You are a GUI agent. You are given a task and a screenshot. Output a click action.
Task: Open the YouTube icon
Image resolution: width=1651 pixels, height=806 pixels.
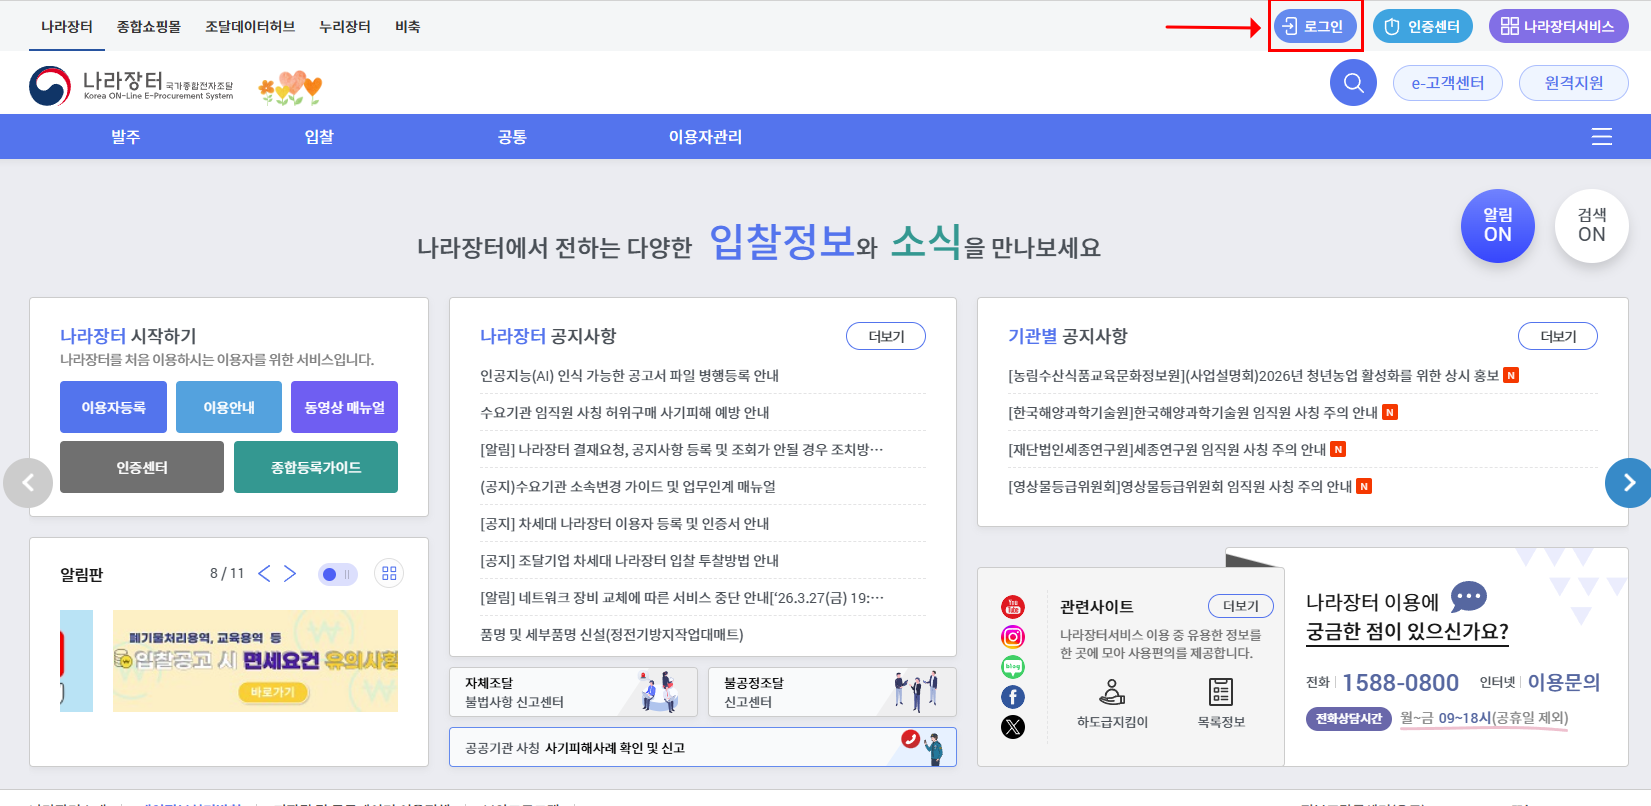[1013, 607]
